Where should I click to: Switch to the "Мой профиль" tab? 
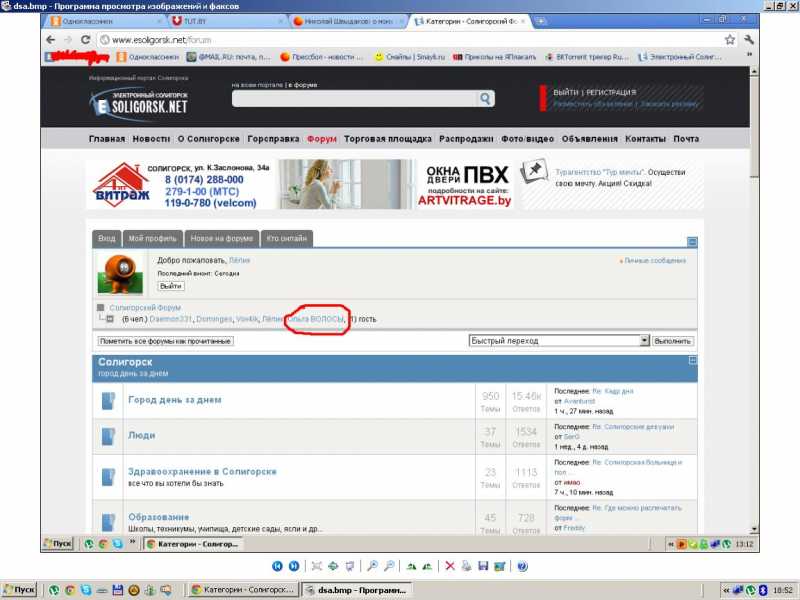tap(152, 238)
